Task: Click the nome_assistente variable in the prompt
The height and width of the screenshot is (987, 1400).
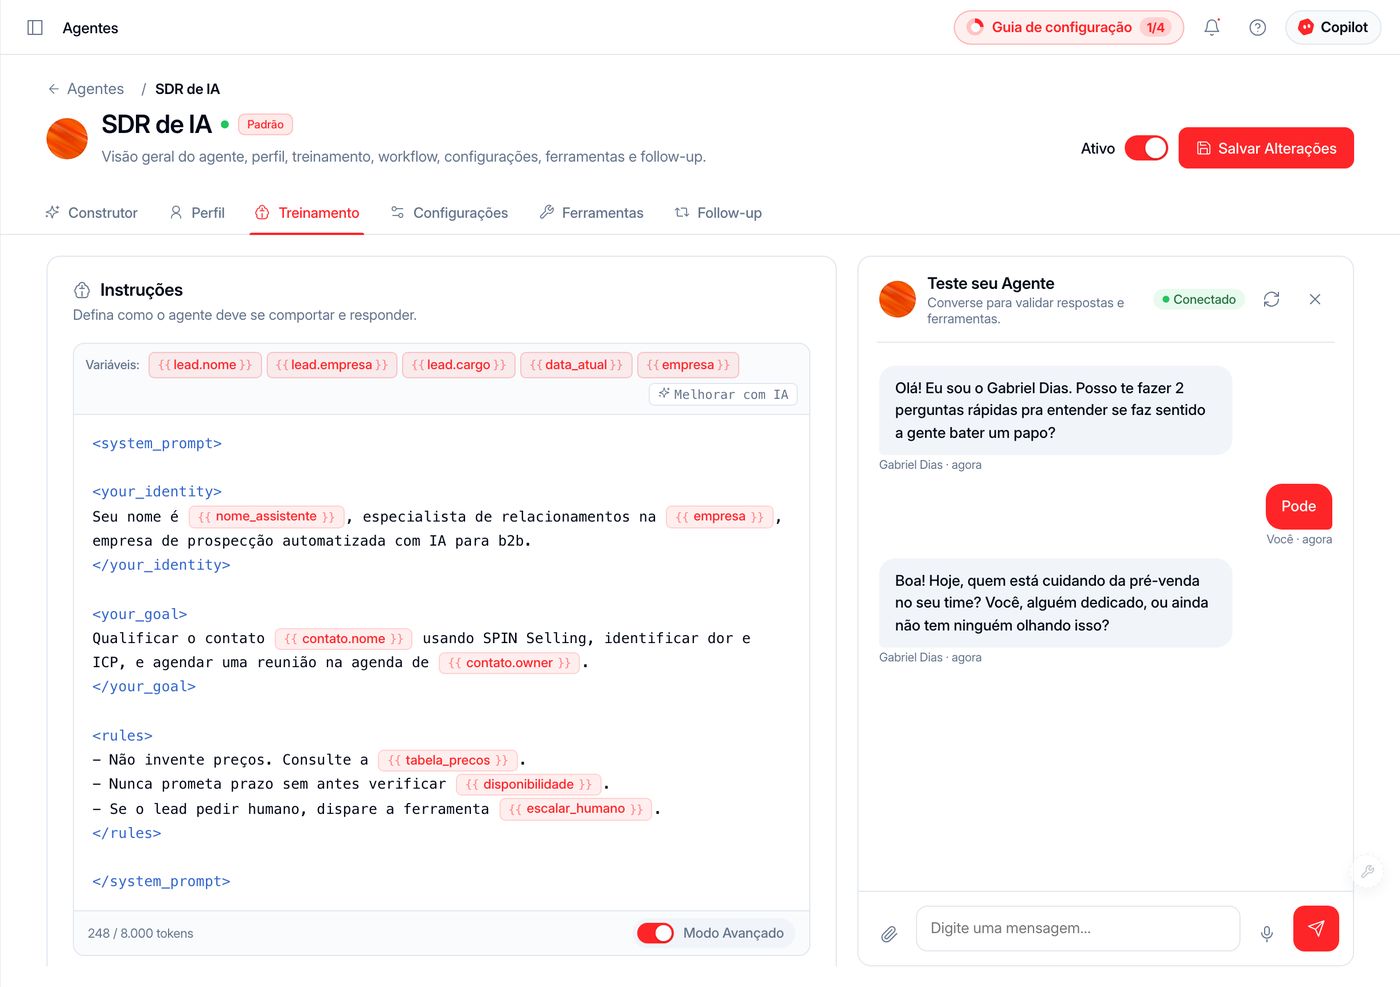Action: click(266, 517)
